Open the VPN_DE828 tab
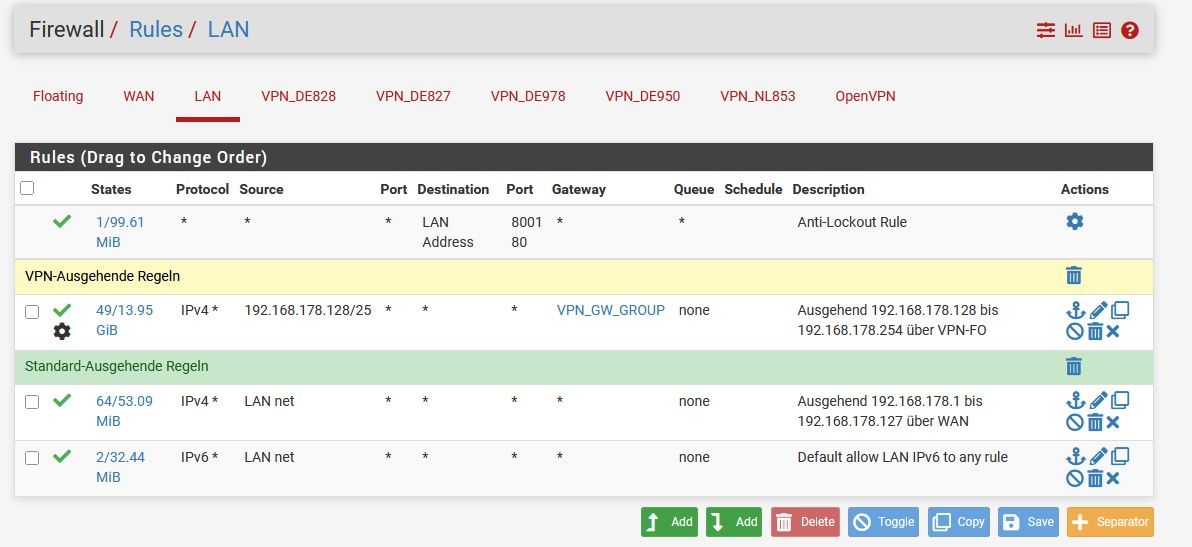1192x547 pixels. pyautogui.click(x=299, y=96)
